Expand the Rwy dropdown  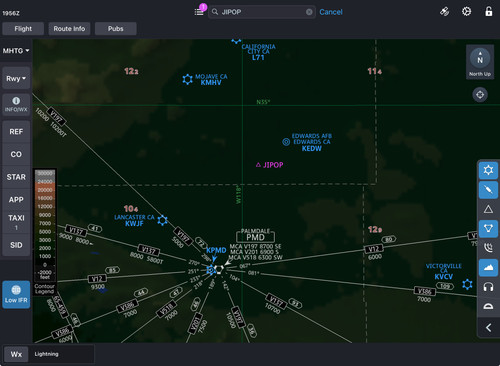16,78
